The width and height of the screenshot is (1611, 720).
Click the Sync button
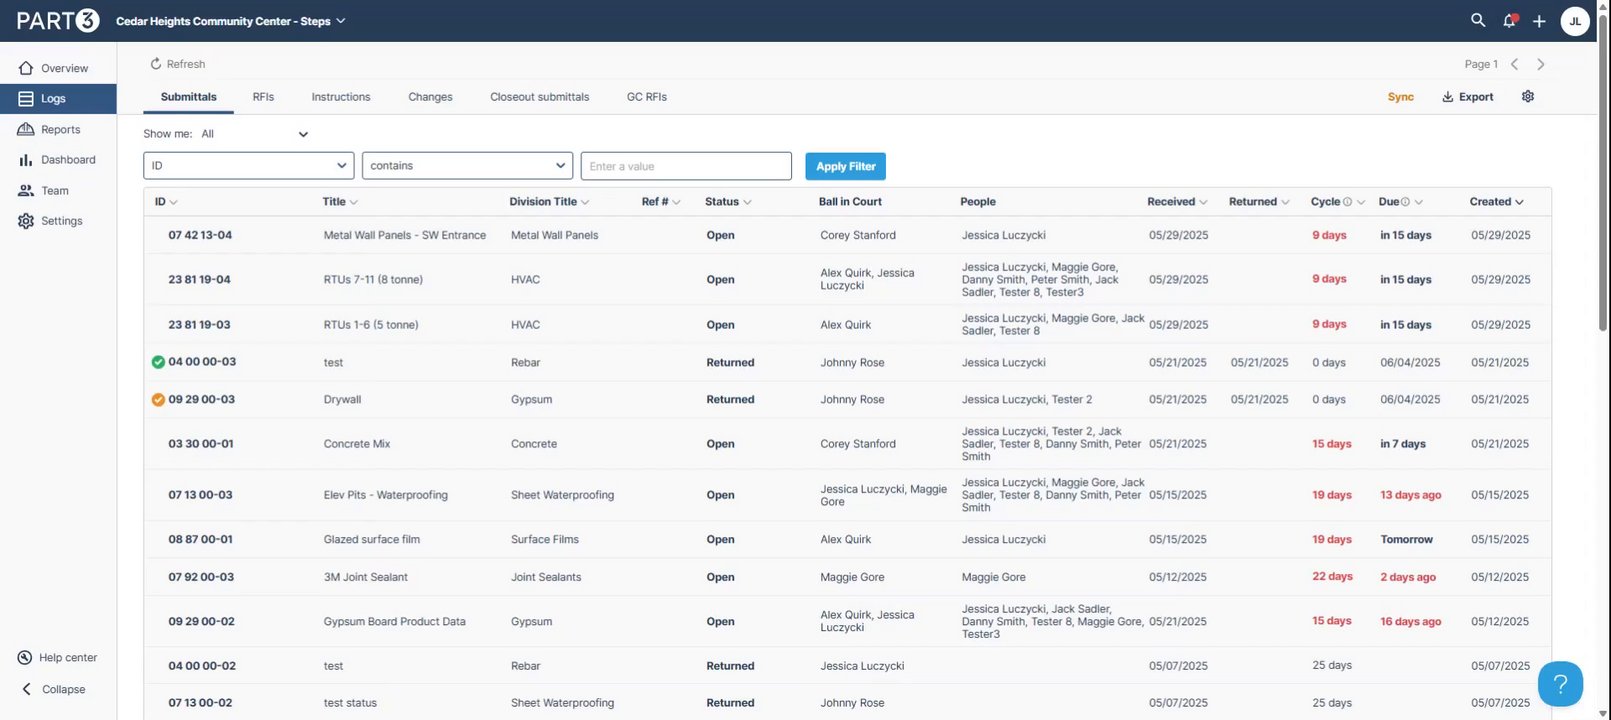(x=1400, y=97)
